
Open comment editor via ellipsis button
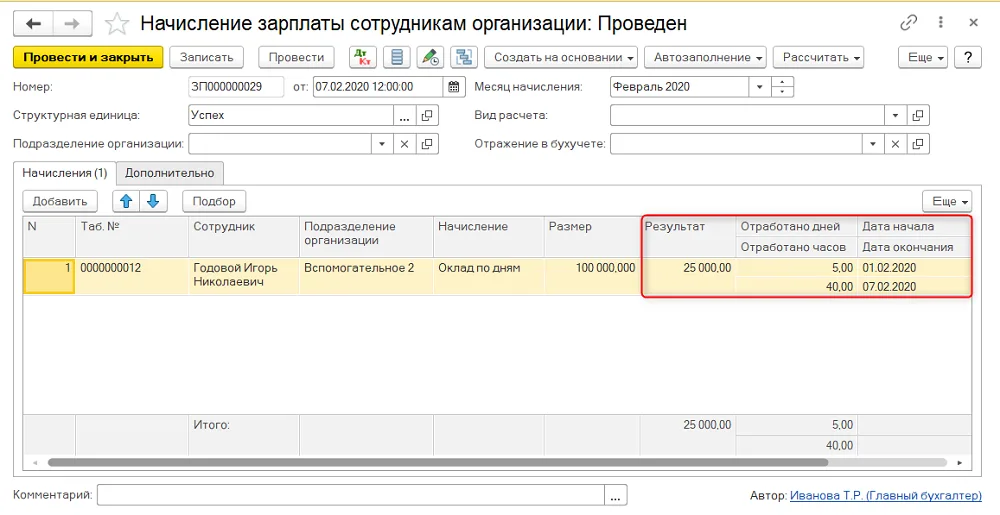click(x=615, y=495)
